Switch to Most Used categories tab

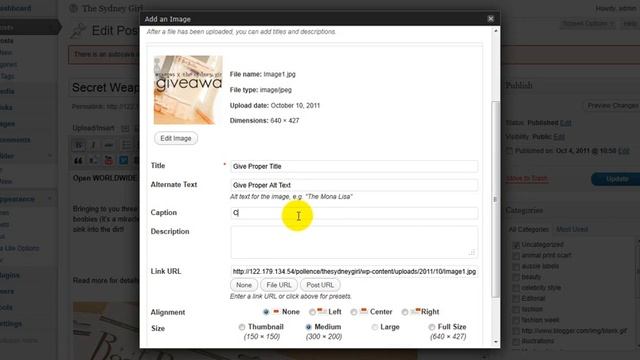tap(572, 229)
